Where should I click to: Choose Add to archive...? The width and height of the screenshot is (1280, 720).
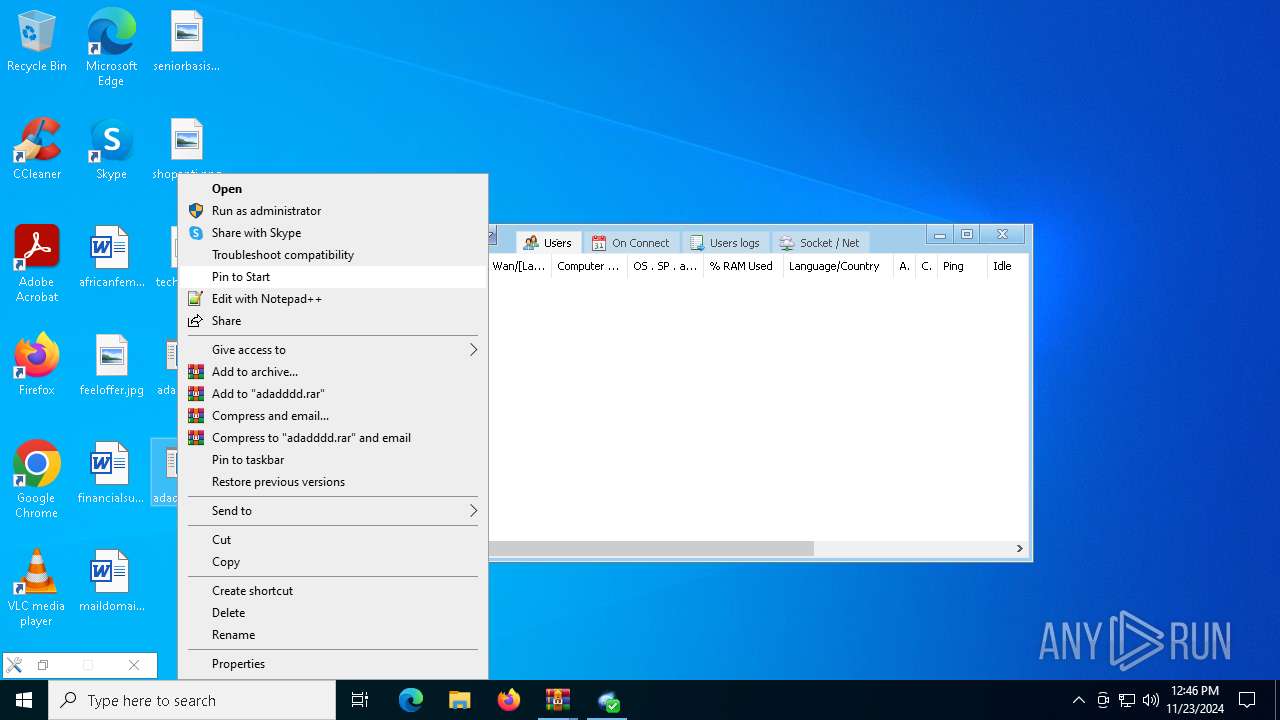[x=333, y=372]
